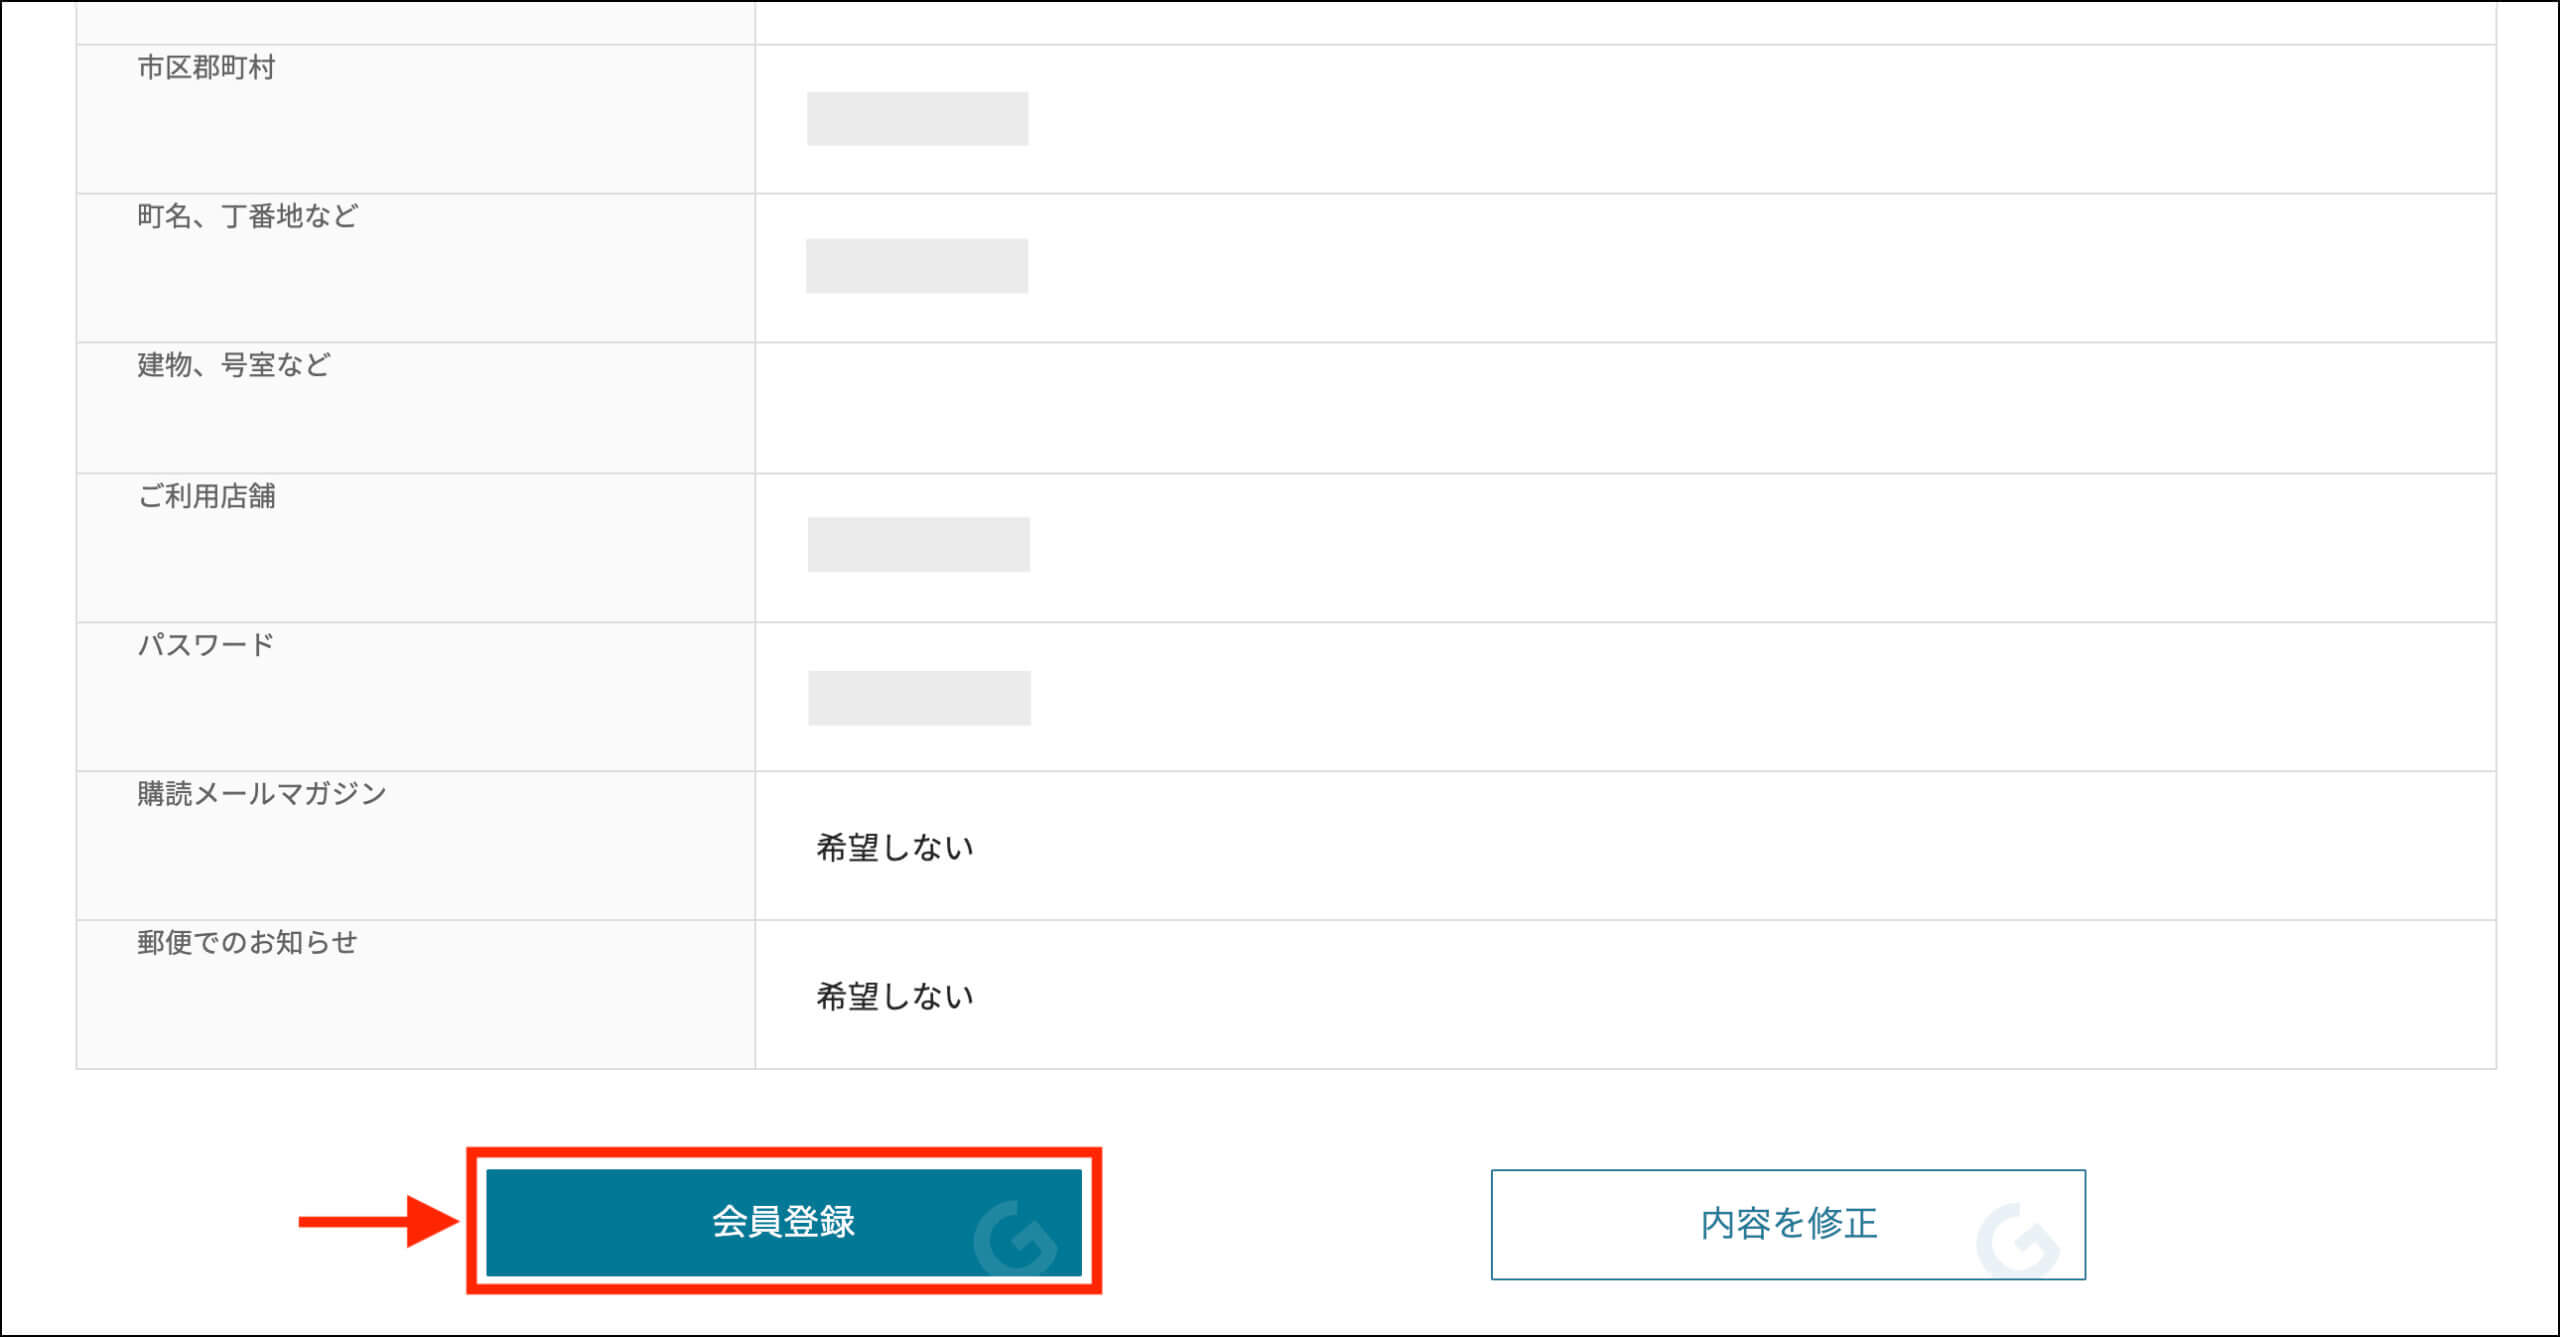Screen dimensions: 2560x1337
Task: Click the masked value beside ご利用店舗
Action: pyautogui.click(x=918, y=544)
